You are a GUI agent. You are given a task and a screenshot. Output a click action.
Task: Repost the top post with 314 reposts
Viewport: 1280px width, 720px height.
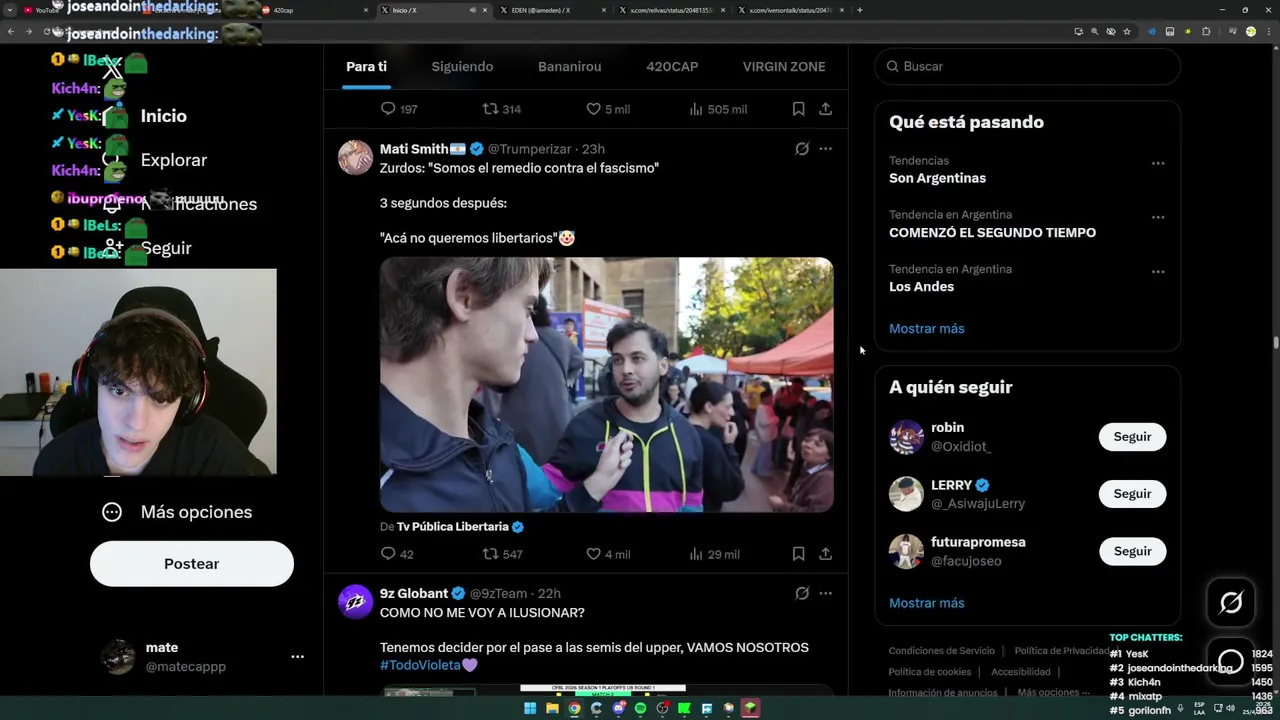tap(502, 109)
